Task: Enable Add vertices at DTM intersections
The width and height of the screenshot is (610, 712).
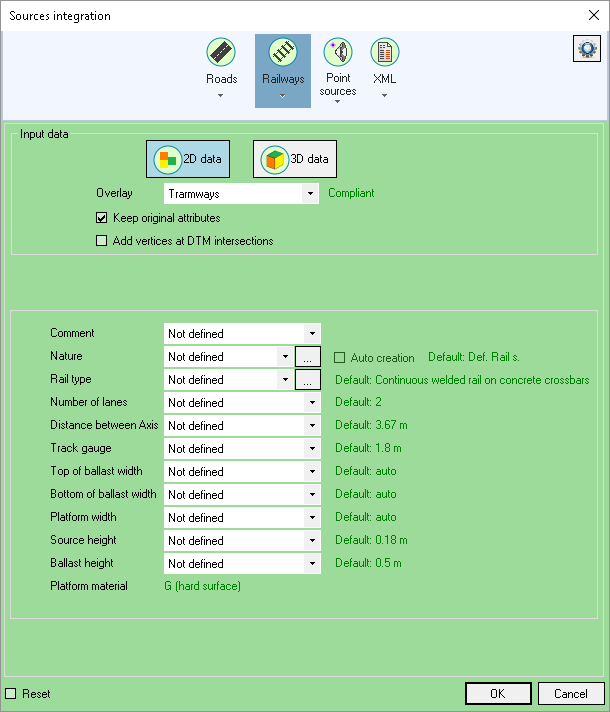Action: (x=101, y=241)
